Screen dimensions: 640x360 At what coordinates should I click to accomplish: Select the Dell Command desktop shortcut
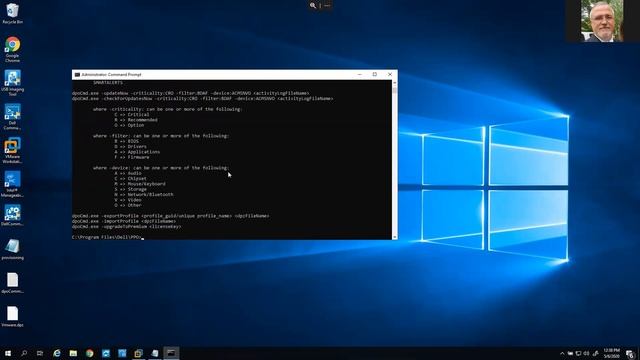13,117
